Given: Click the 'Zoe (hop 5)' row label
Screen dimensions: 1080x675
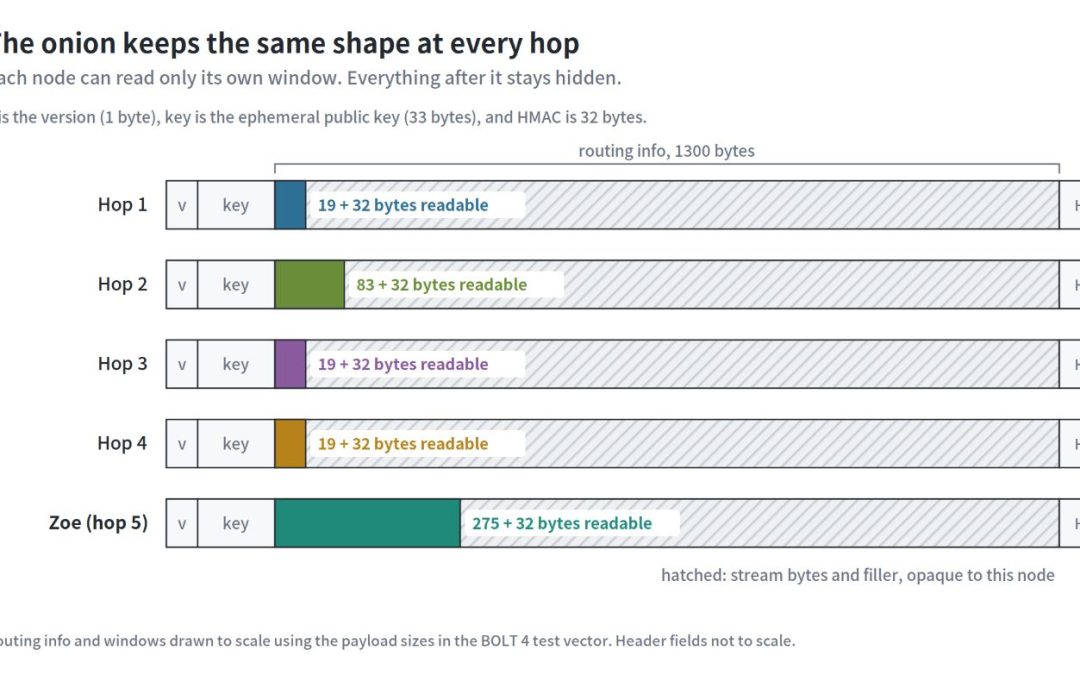Looking at the screenshot, I should (x=98, y=523).
